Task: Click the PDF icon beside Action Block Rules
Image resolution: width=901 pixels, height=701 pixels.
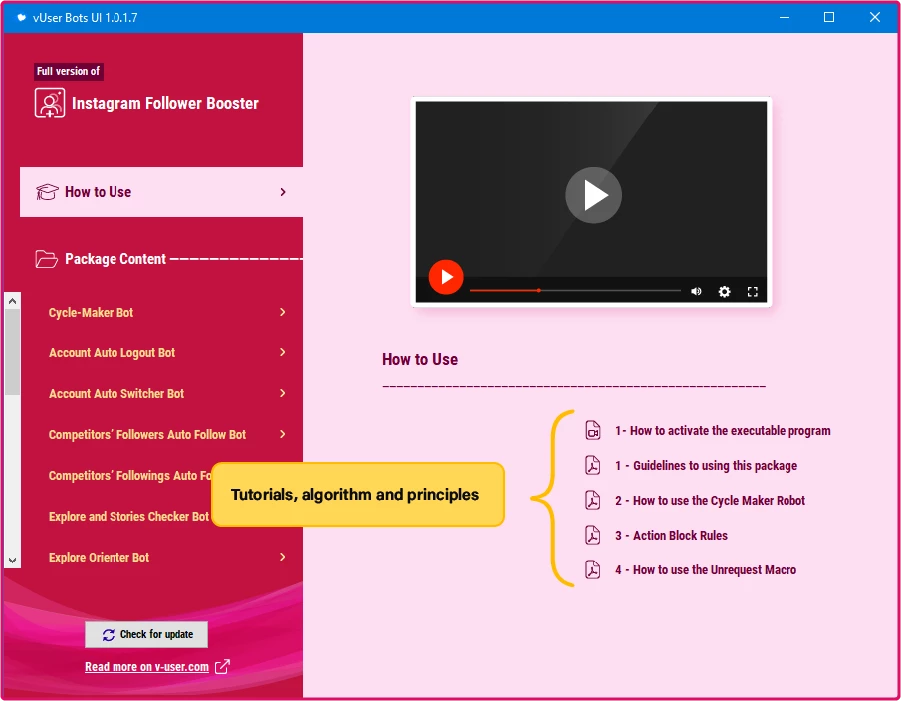Action: [592, 536]
